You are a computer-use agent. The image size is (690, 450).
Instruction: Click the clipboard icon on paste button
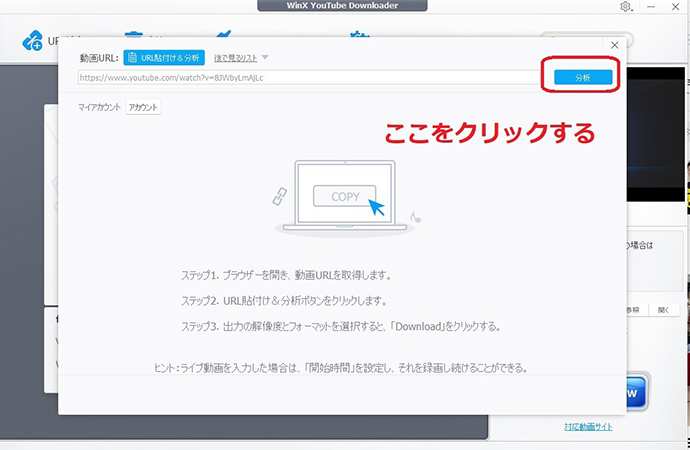click(x=132, y=58)
